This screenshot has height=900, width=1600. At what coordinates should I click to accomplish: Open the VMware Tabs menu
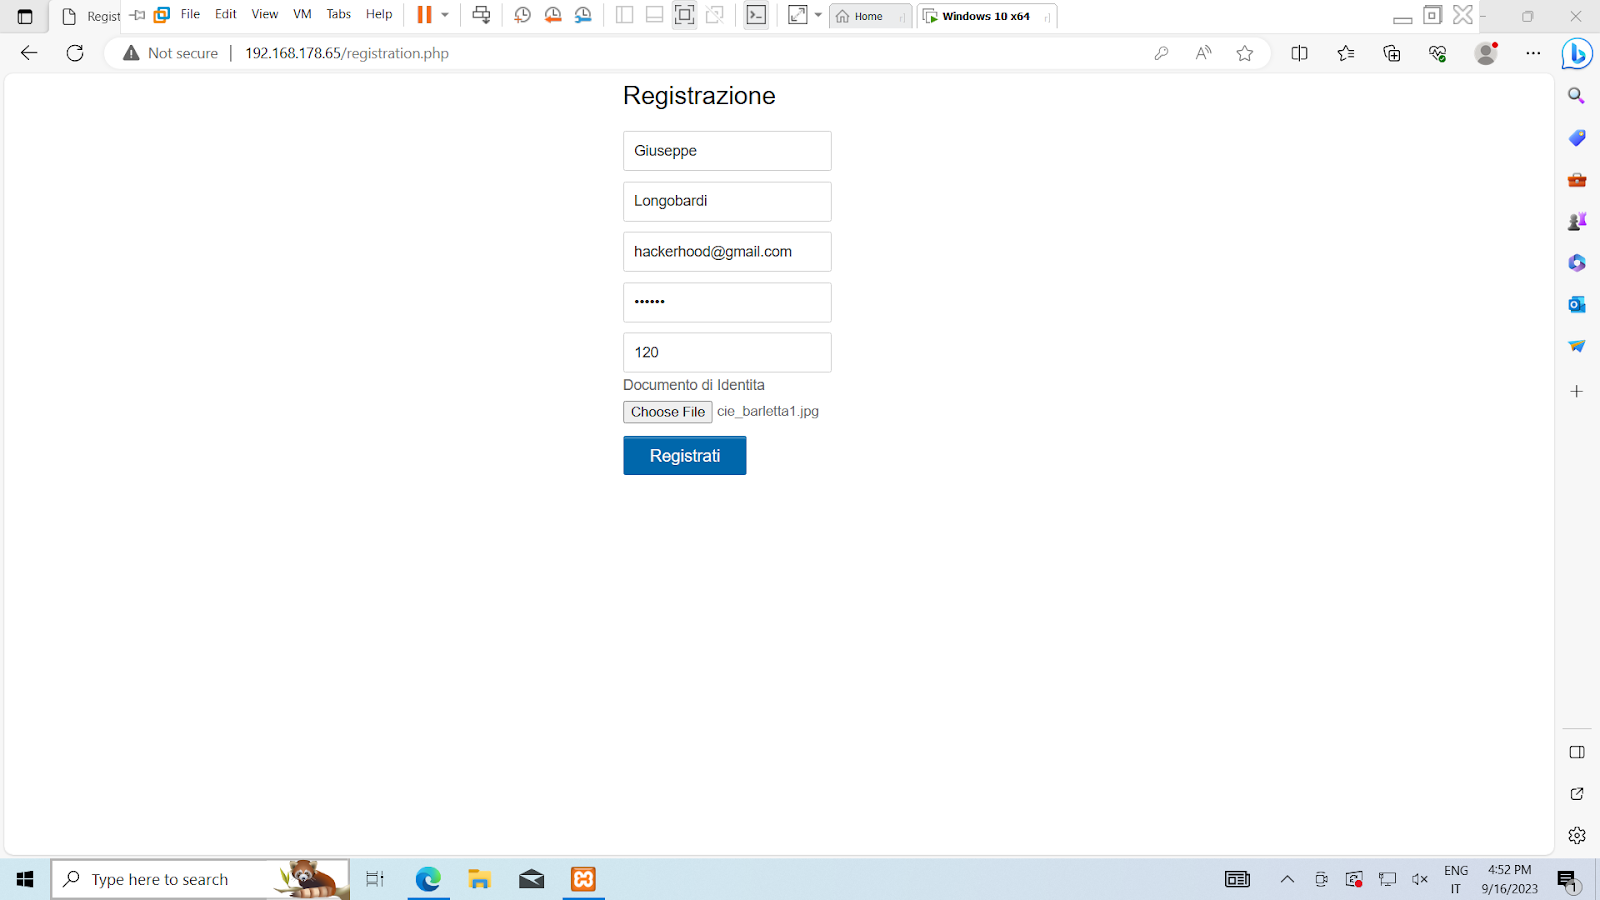(339, 14)
